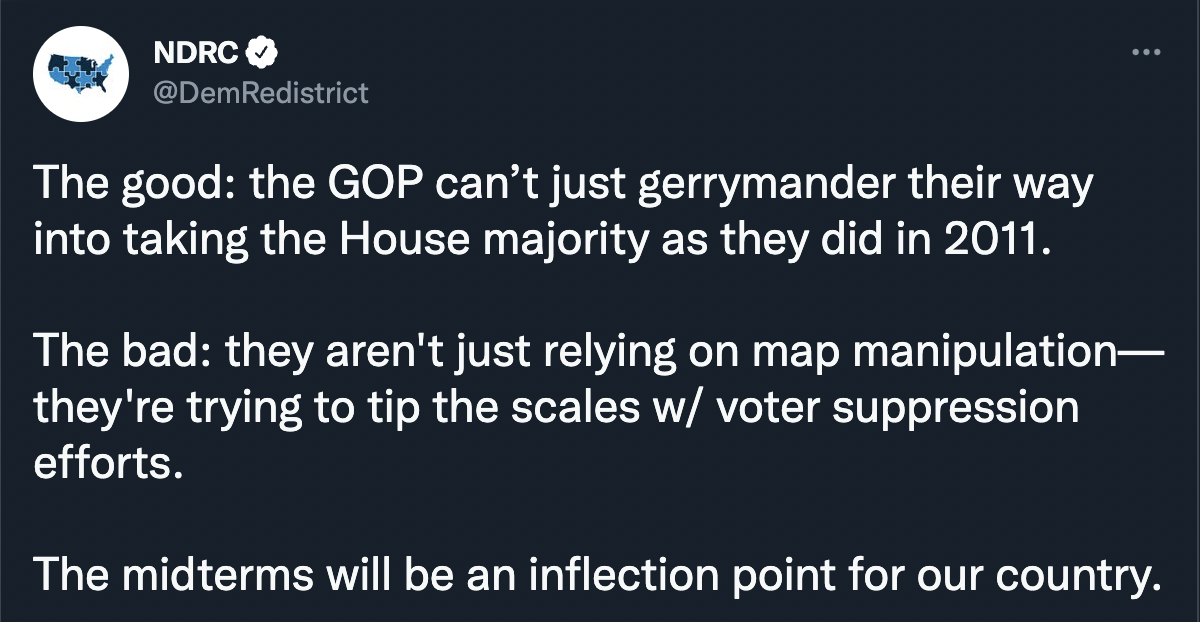The width and height of the screenshot is (1200, 622).
Task: Open the three-dot more options menu
Action: pyautogui.click(x=1145, y=51)
